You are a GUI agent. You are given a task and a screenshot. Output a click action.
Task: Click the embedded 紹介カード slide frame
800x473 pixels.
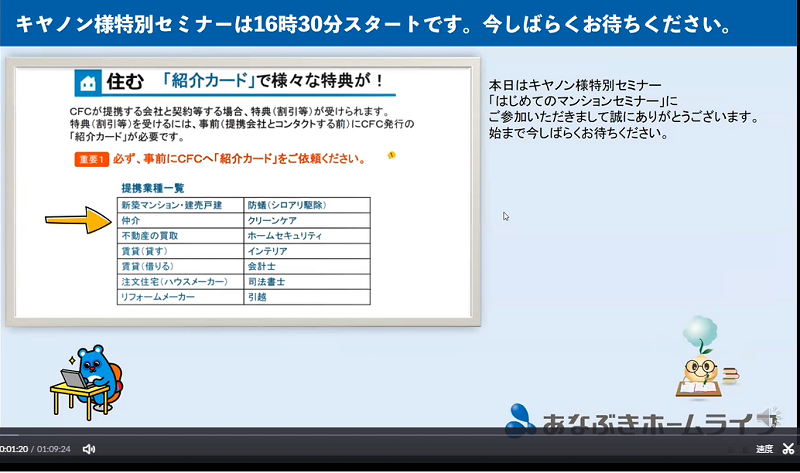click(243, 192)
